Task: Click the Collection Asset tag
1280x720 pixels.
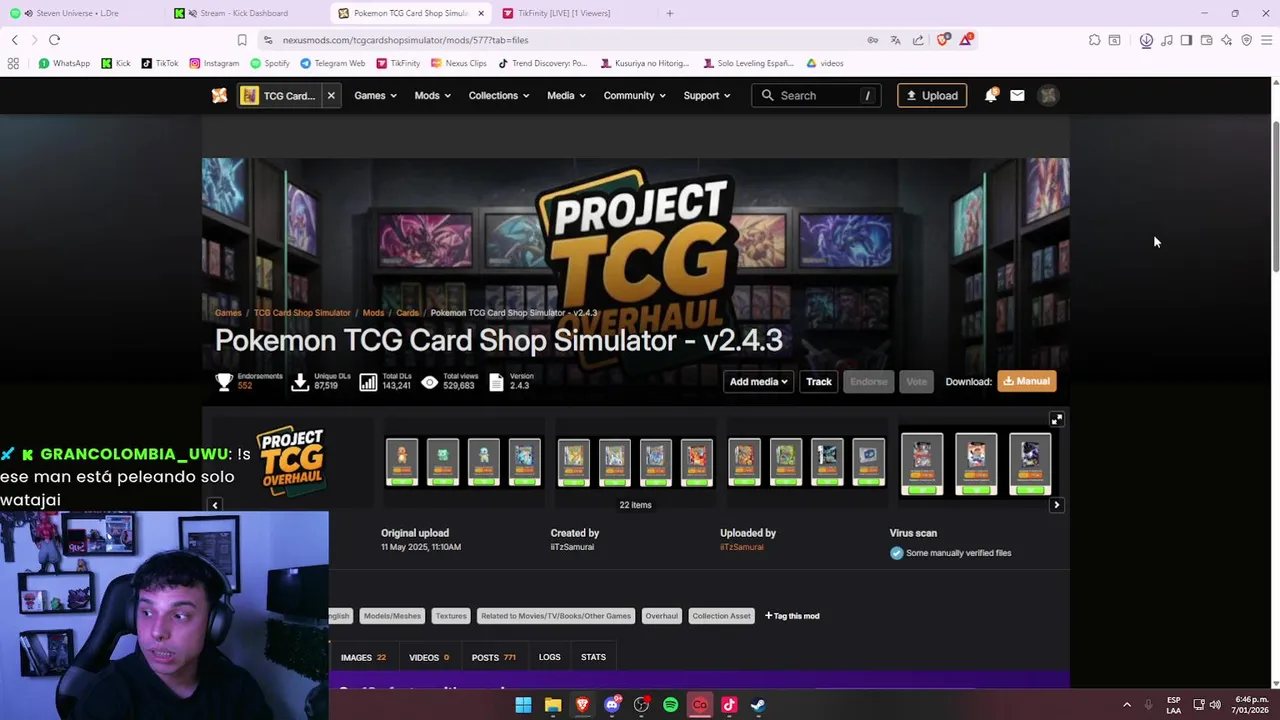Action: coord(721,616)
